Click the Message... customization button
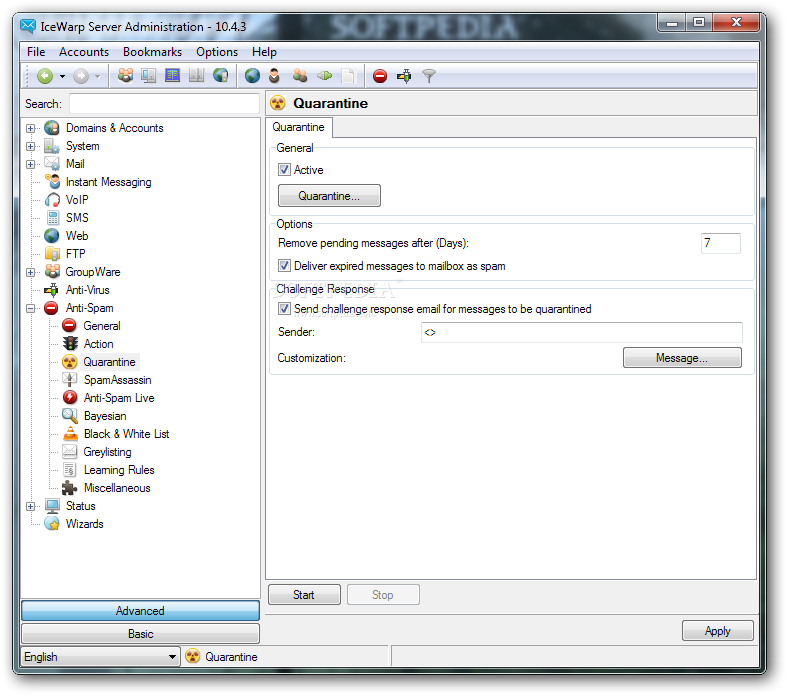Screen dimensions: 787x695 (682, 358)
